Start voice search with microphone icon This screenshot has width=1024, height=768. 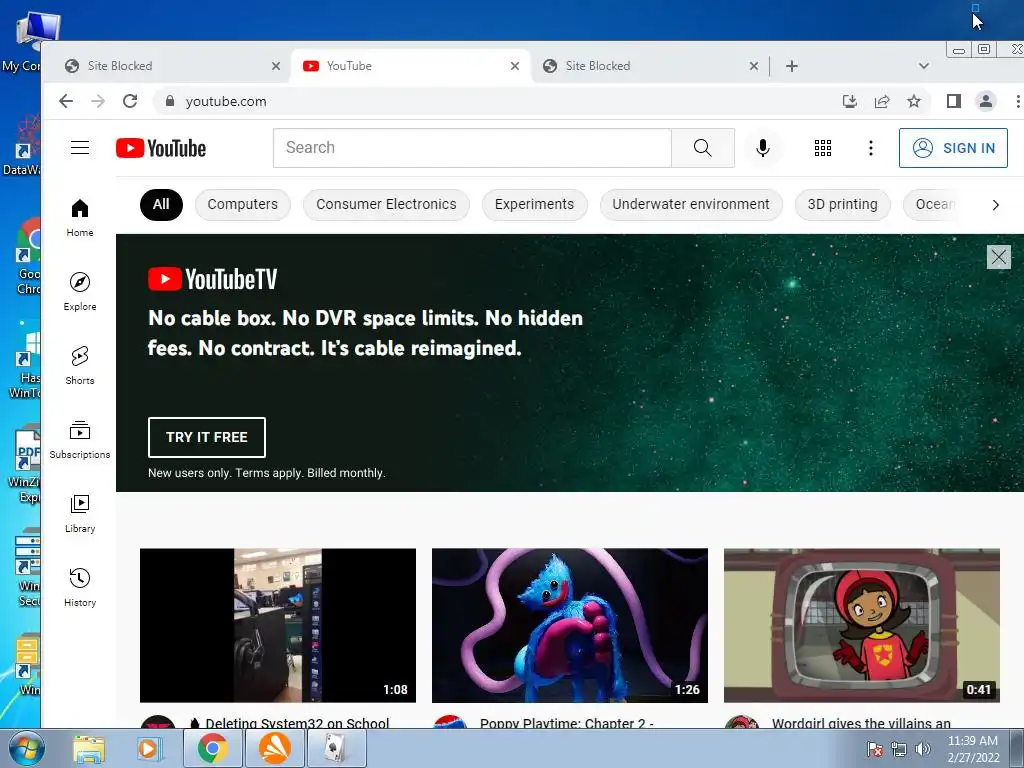click(x=762, y=148)
